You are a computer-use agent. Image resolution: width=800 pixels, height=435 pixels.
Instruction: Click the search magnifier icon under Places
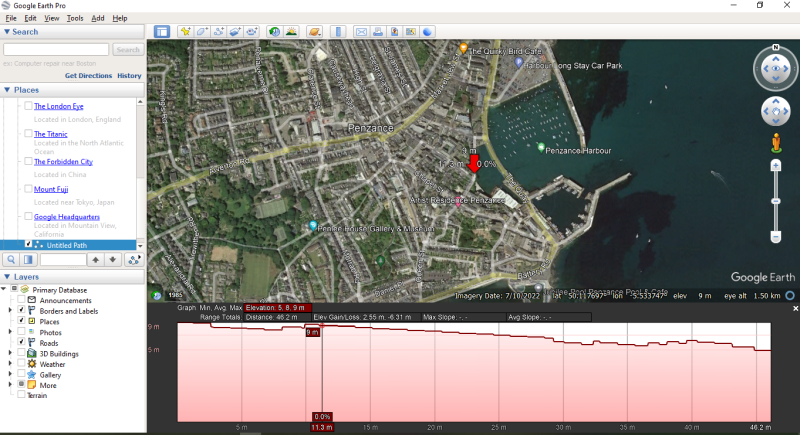[x=11, y=260]
